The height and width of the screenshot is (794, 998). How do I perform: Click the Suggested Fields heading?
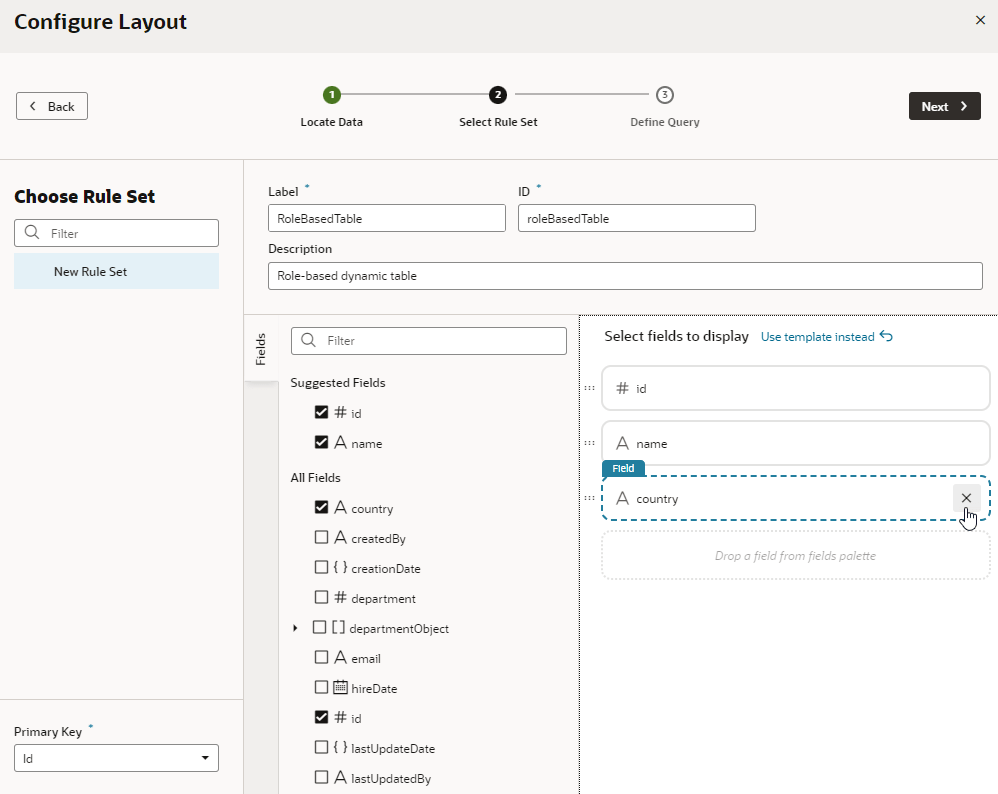pos(338,383)
